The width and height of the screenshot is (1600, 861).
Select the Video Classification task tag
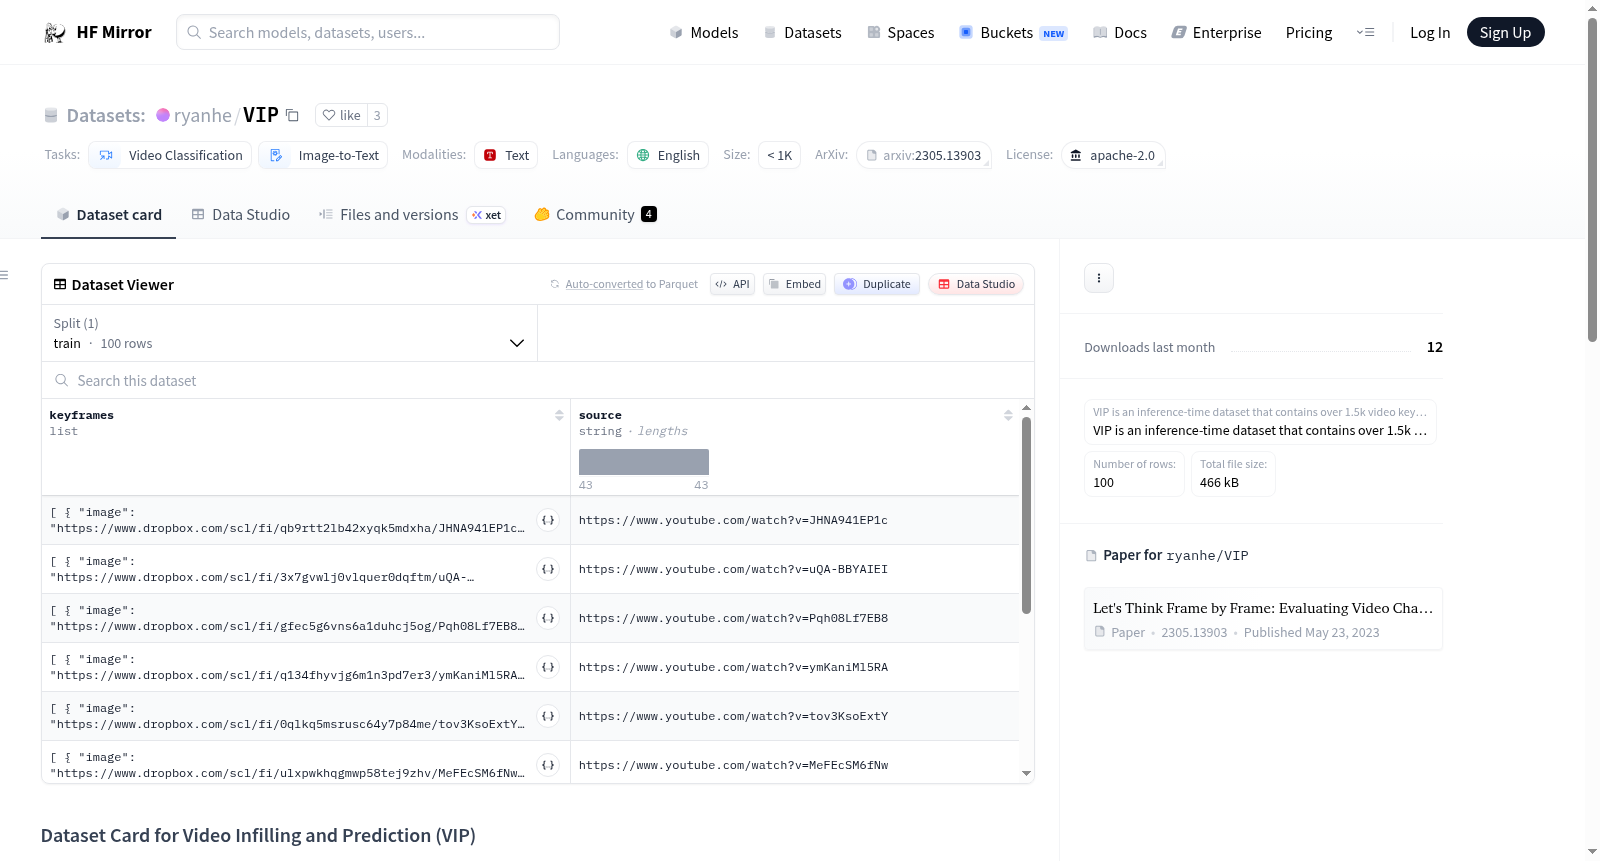170,155
